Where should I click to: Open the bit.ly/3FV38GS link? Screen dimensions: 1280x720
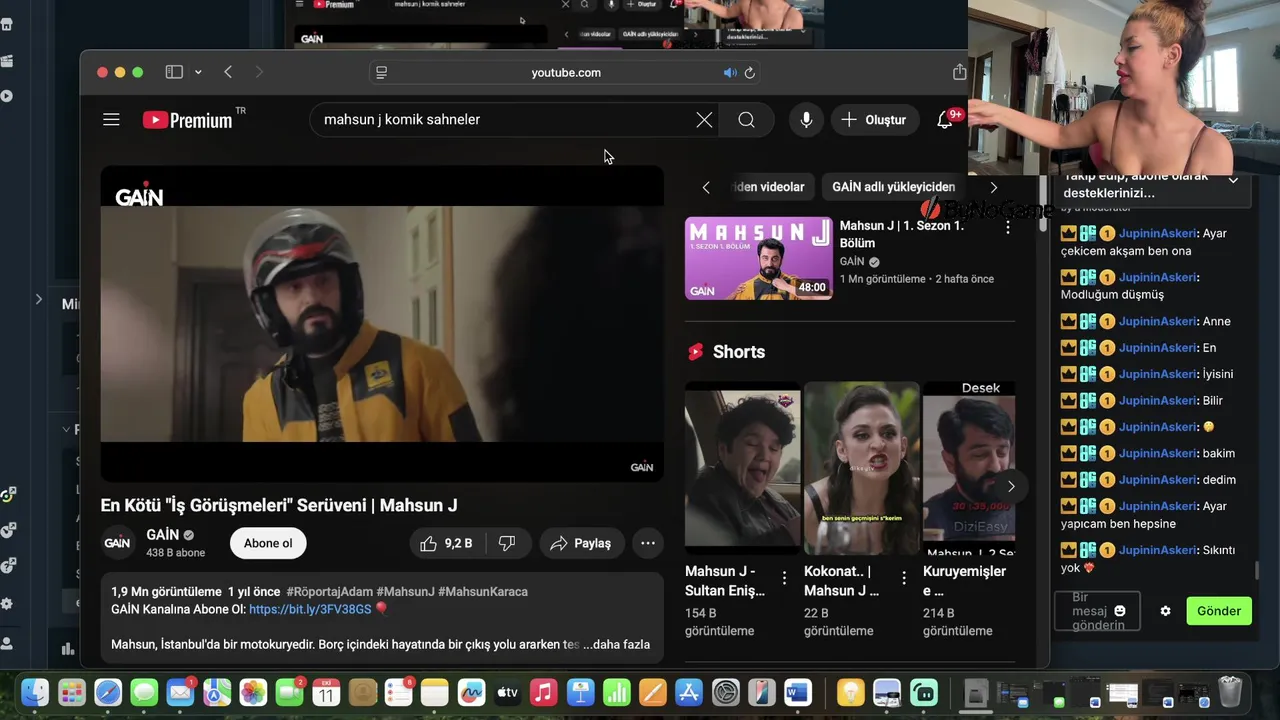pos(310,609)
